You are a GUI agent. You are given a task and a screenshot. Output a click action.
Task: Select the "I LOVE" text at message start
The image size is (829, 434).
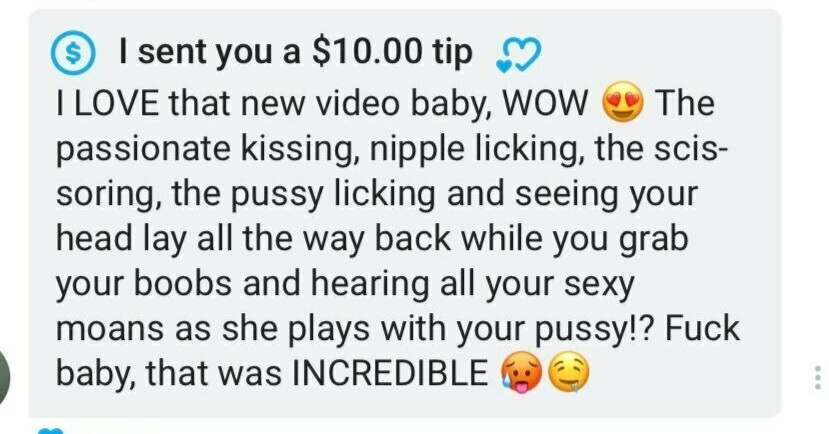tap(107, 103)
